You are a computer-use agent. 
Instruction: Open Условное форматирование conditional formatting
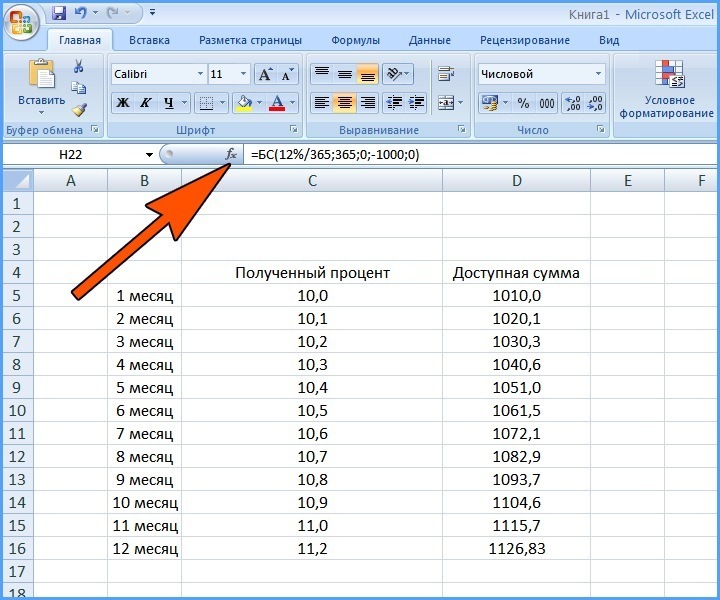pos(668,90)
